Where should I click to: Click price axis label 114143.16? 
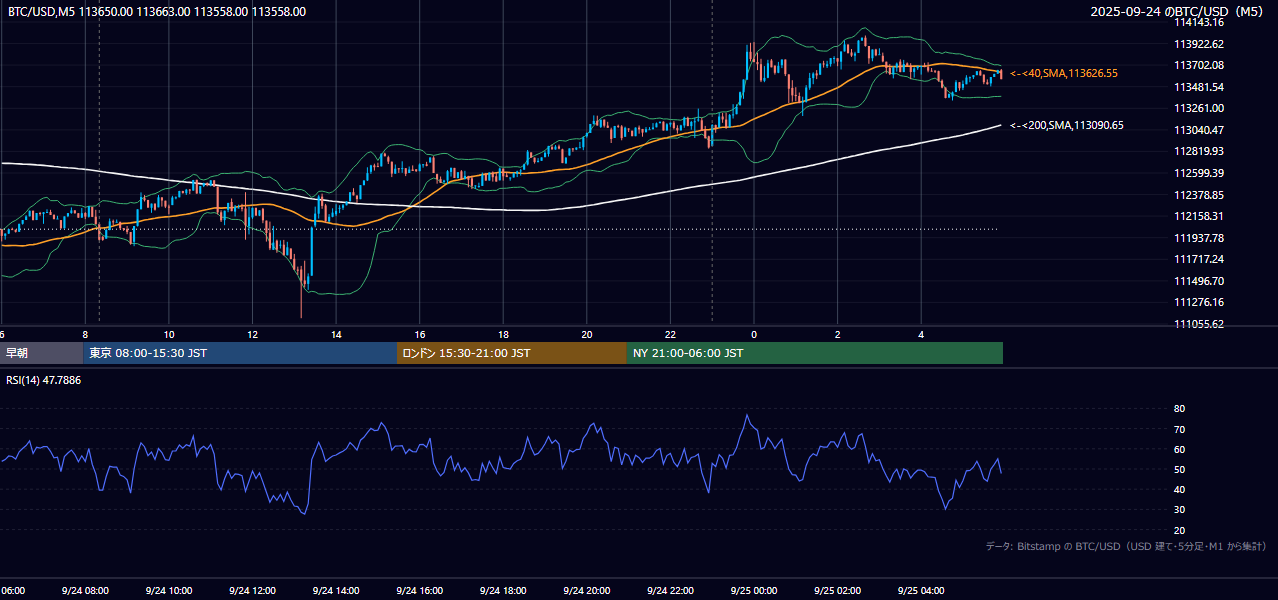tap(1199, 22)
